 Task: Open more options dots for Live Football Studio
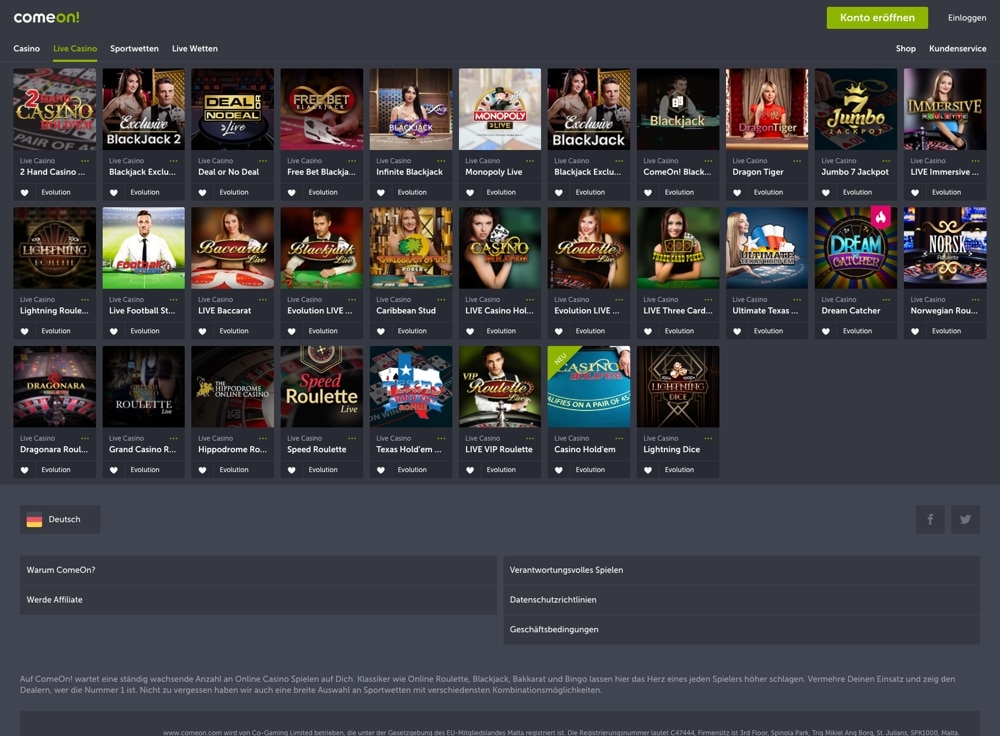coord(174,300)
